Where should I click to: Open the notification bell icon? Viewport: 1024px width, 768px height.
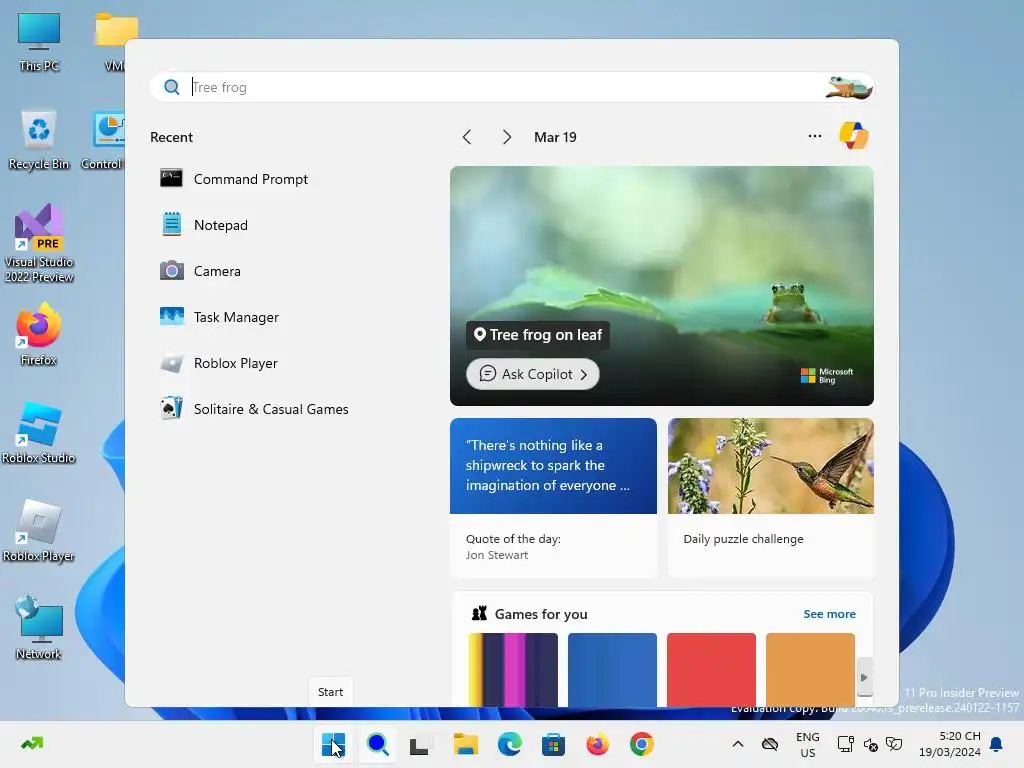[x=996, y=744]
